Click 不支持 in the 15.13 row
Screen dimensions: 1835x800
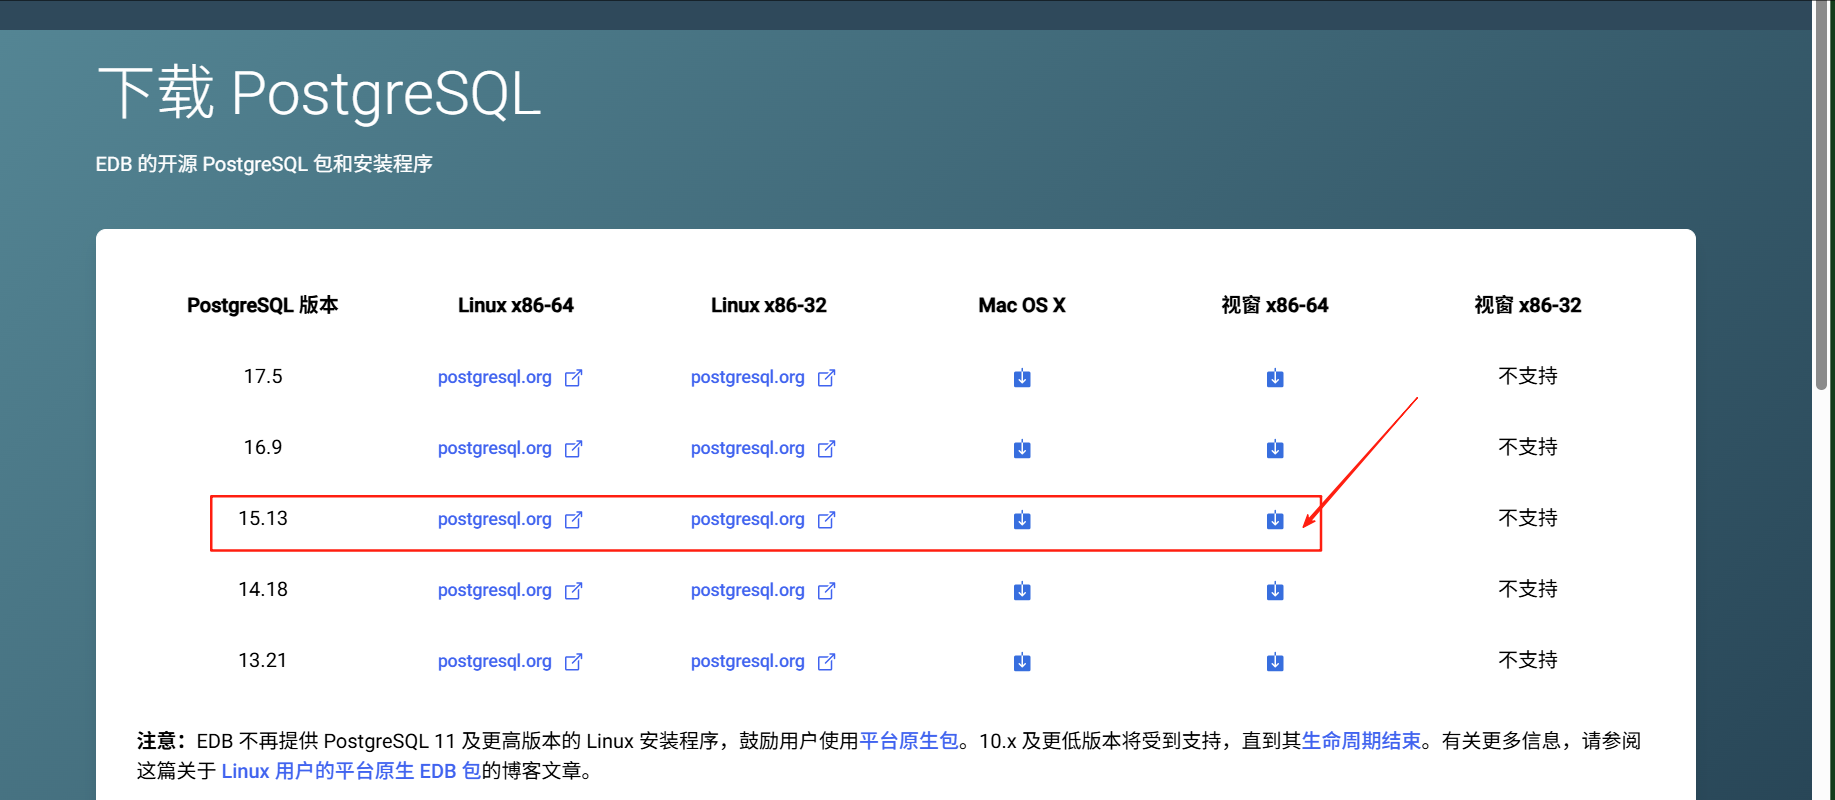tap(1528, 519)
